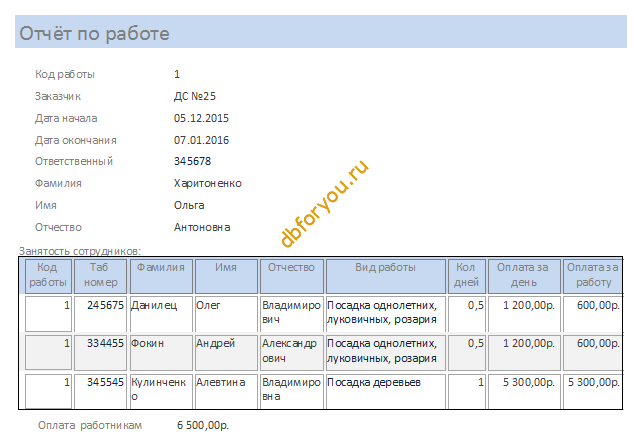634x441 pixels.
Task: Click the 'Занятость сотрудников:' section label
Action: pos(80,251)
